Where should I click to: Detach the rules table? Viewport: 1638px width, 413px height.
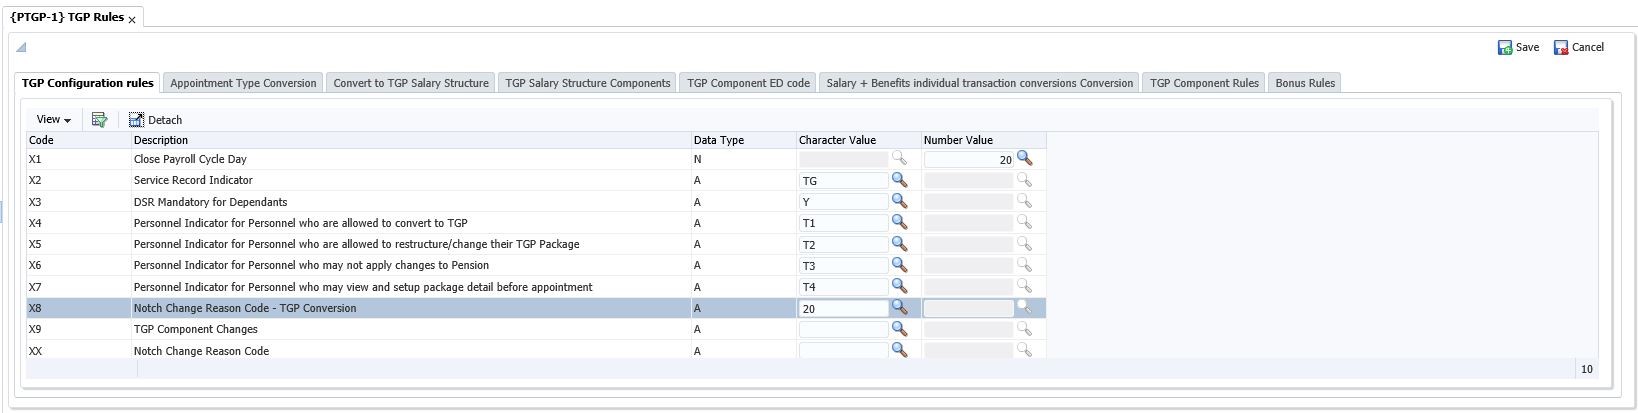(155, 120)
